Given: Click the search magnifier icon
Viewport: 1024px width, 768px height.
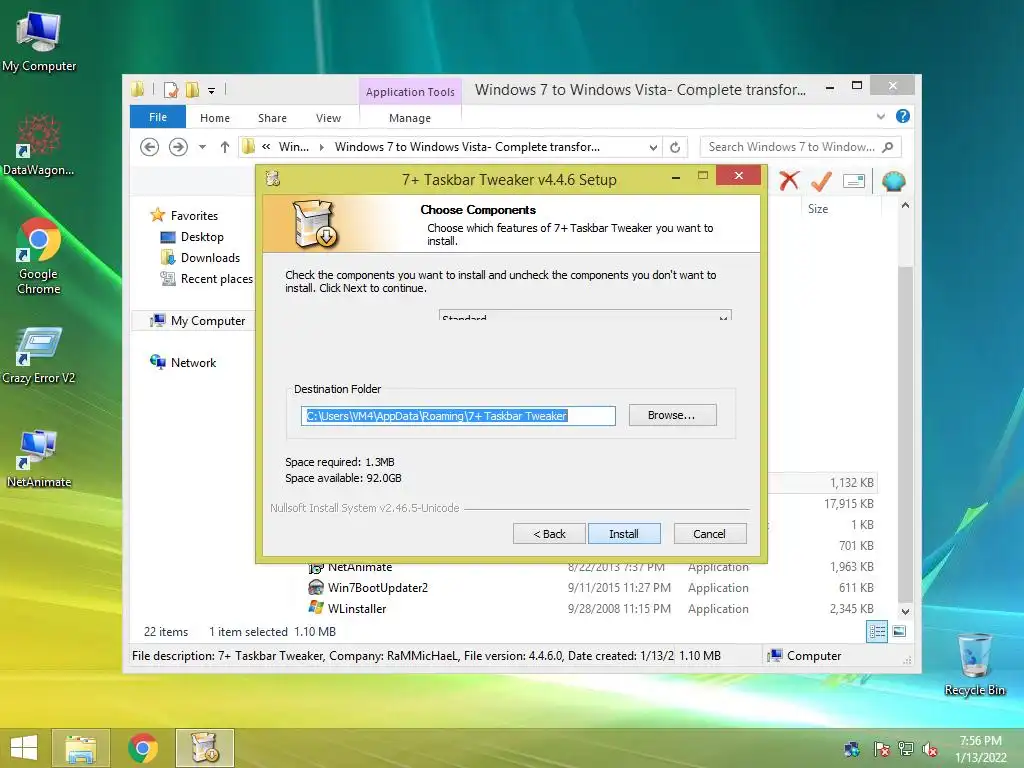Looking at the screenshot, I should [x=888, y=147].
